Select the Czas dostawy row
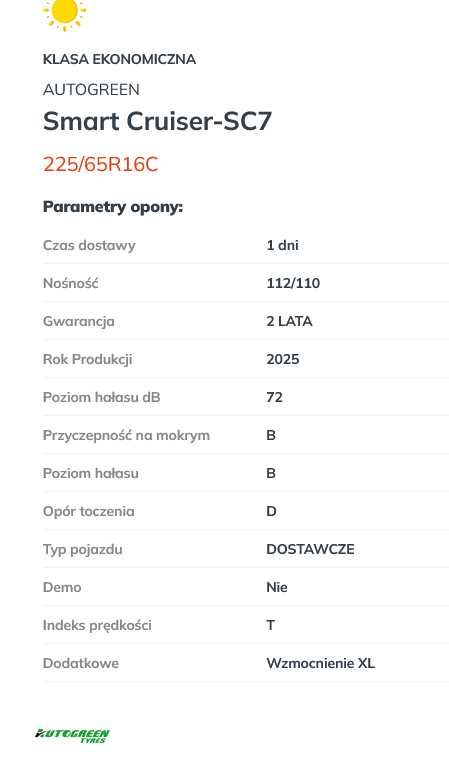Screen dimensions: 449x766 246,245
